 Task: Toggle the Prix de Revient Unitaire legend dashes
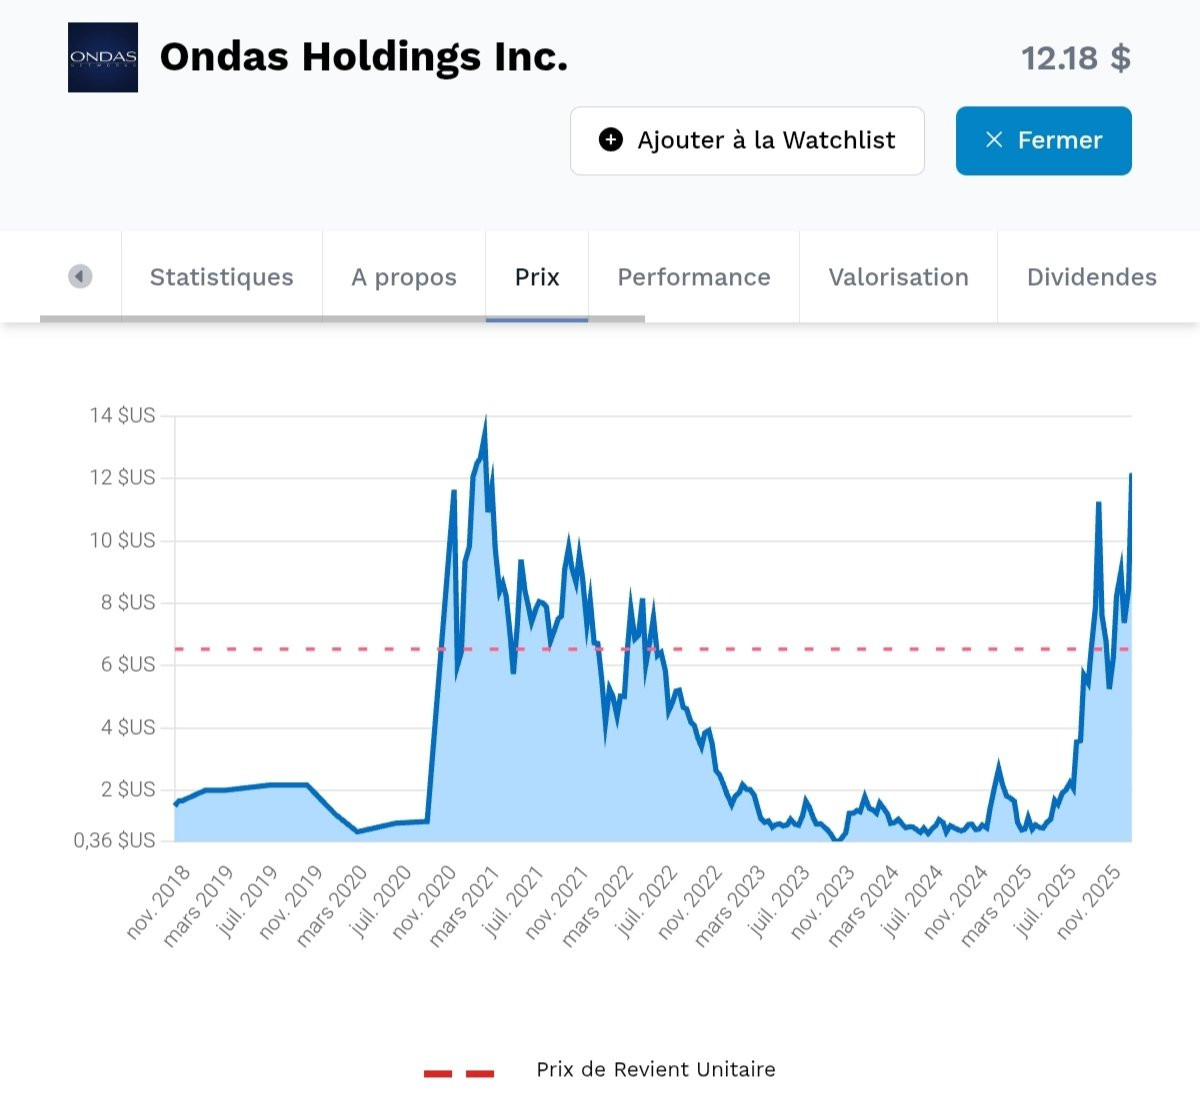point(459,1073)
